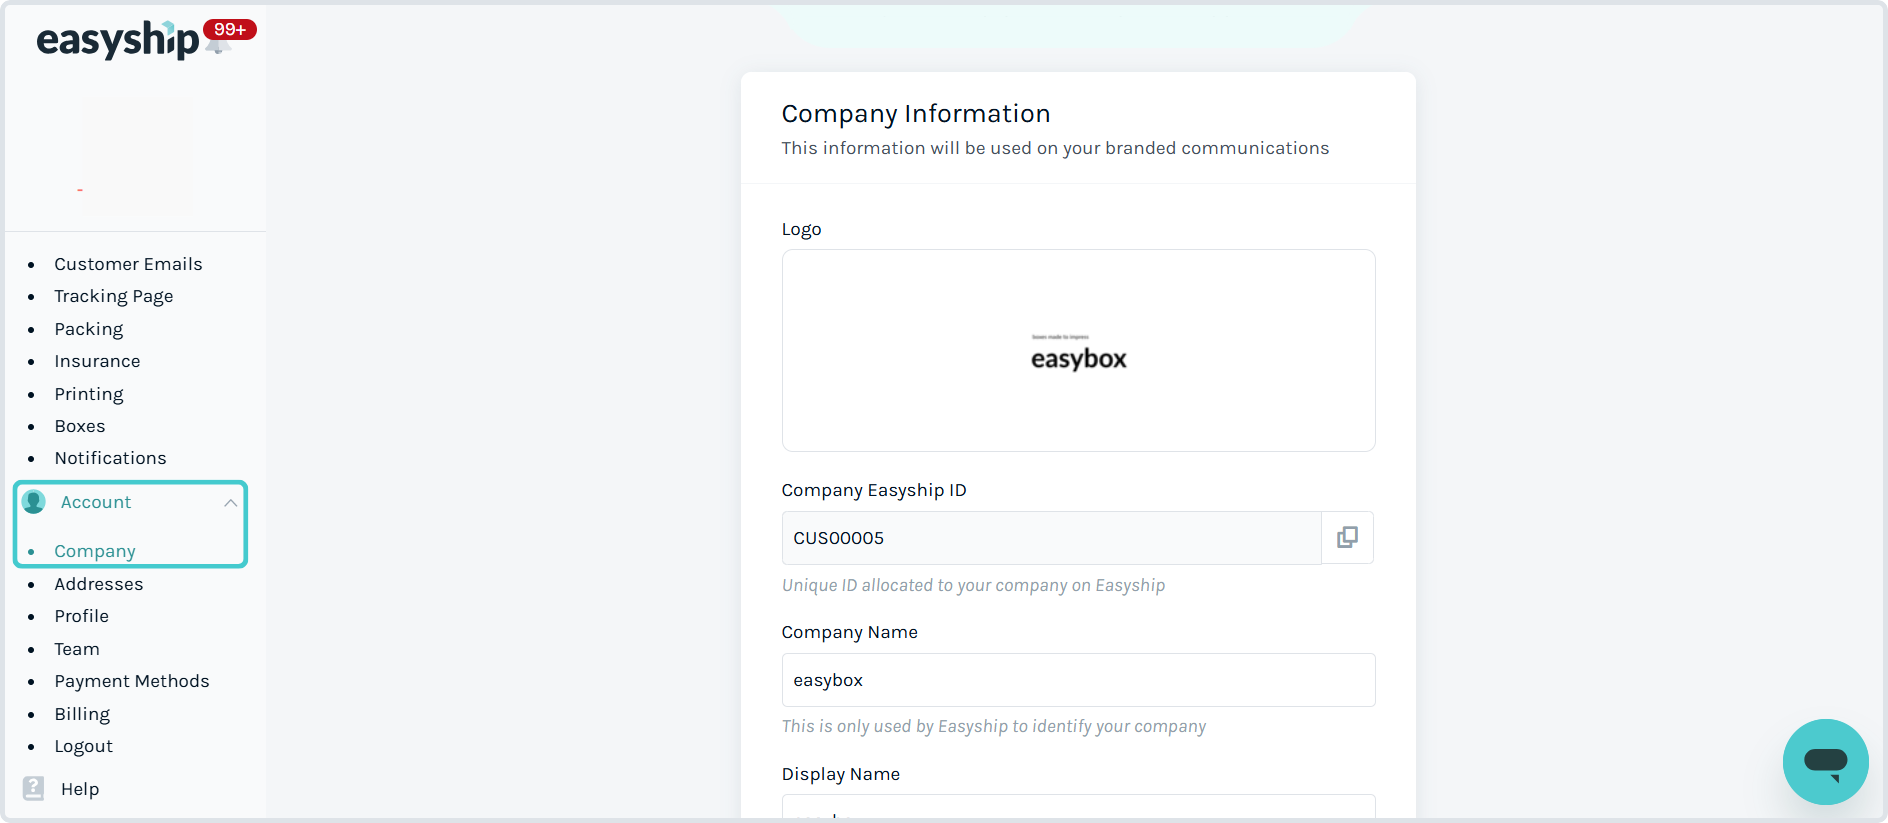1888x823 pixels.
Task: Open the Profile page
Action: point(82,616)
